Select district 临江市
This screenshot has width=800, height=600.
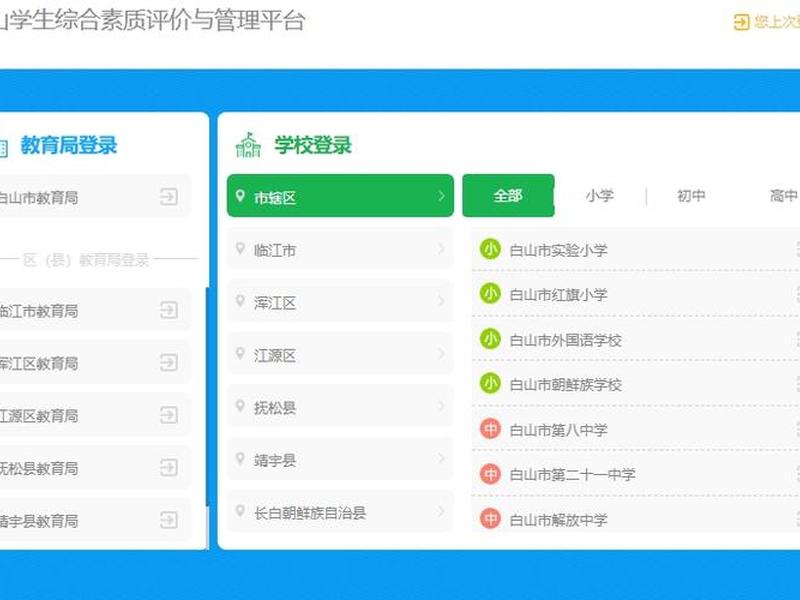[x=340, y=249]
